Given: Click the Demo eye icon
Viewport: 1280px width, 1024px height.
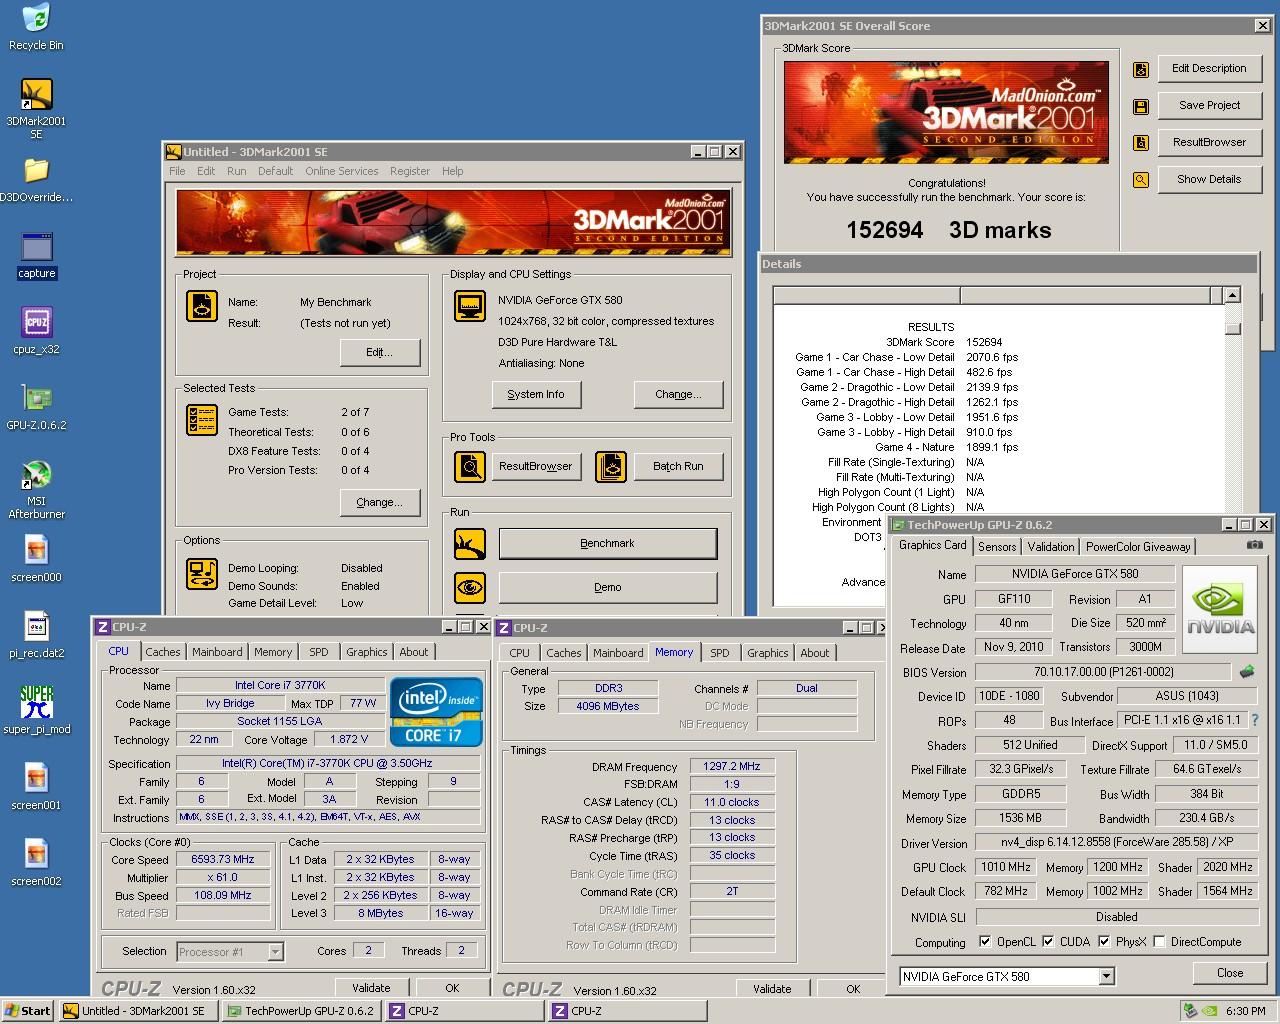Looking at the screenshot, I should point(470,587).
